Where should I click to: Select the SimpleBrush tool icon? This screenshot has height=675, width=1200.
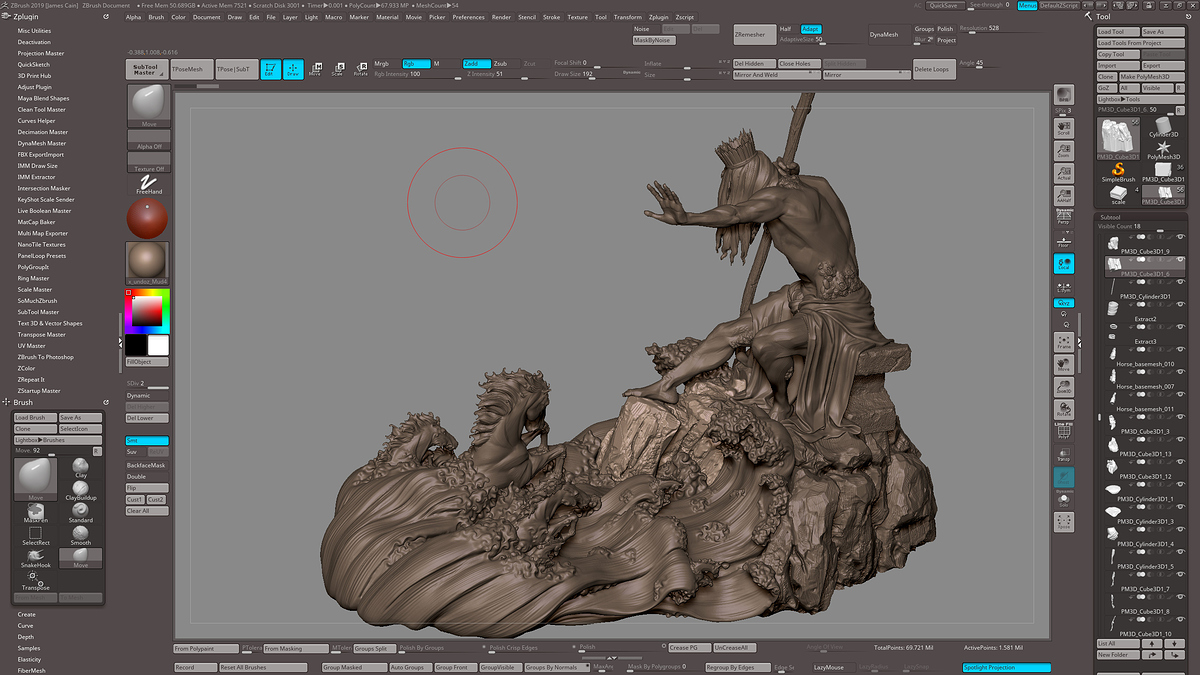1118,172
